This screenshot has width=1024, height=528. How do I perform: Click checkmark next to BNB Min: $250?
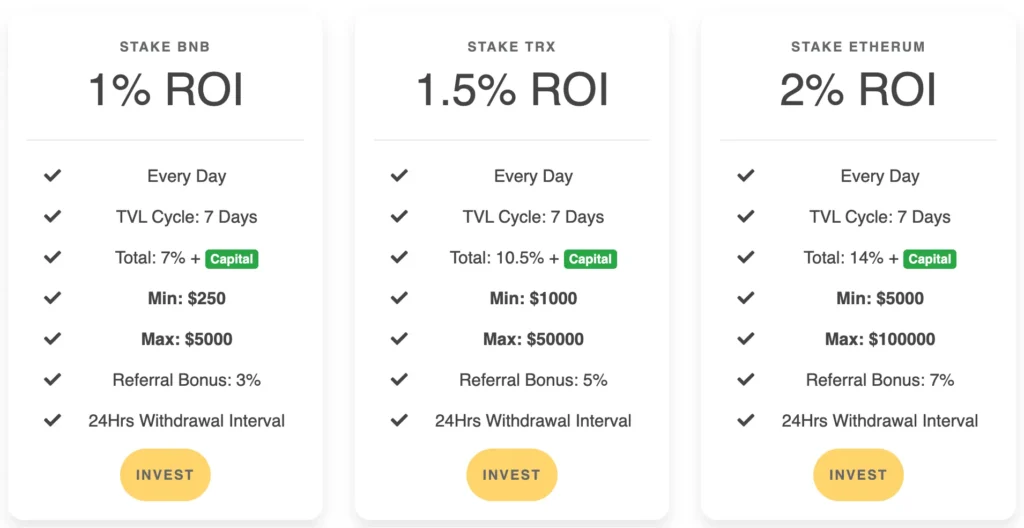tap(53, 298)
